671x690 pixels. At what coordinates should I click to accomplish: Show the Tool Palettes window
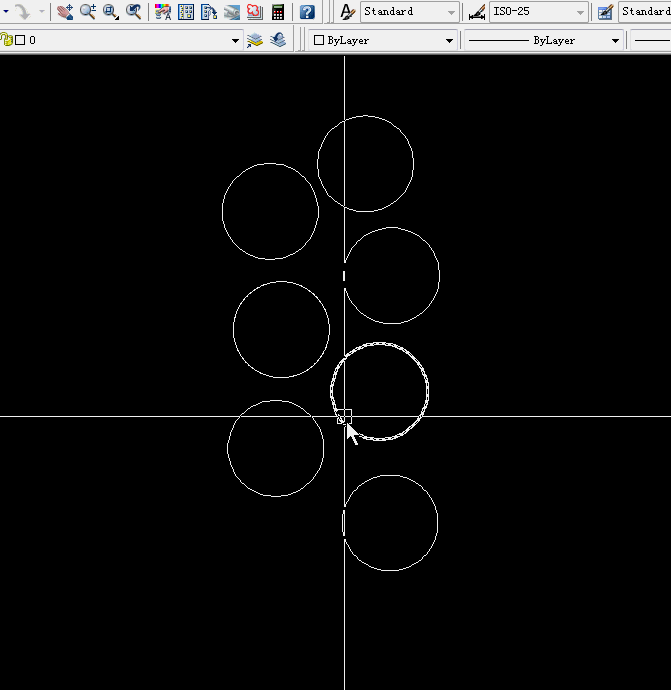tap(209, 12)
